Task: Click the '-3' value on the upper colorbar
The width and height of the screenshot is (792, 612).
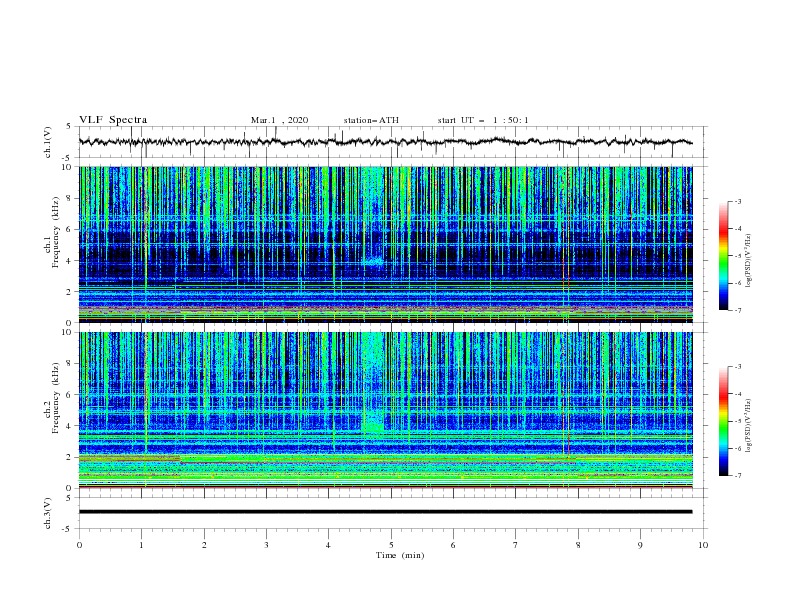Action: (737, 201)
